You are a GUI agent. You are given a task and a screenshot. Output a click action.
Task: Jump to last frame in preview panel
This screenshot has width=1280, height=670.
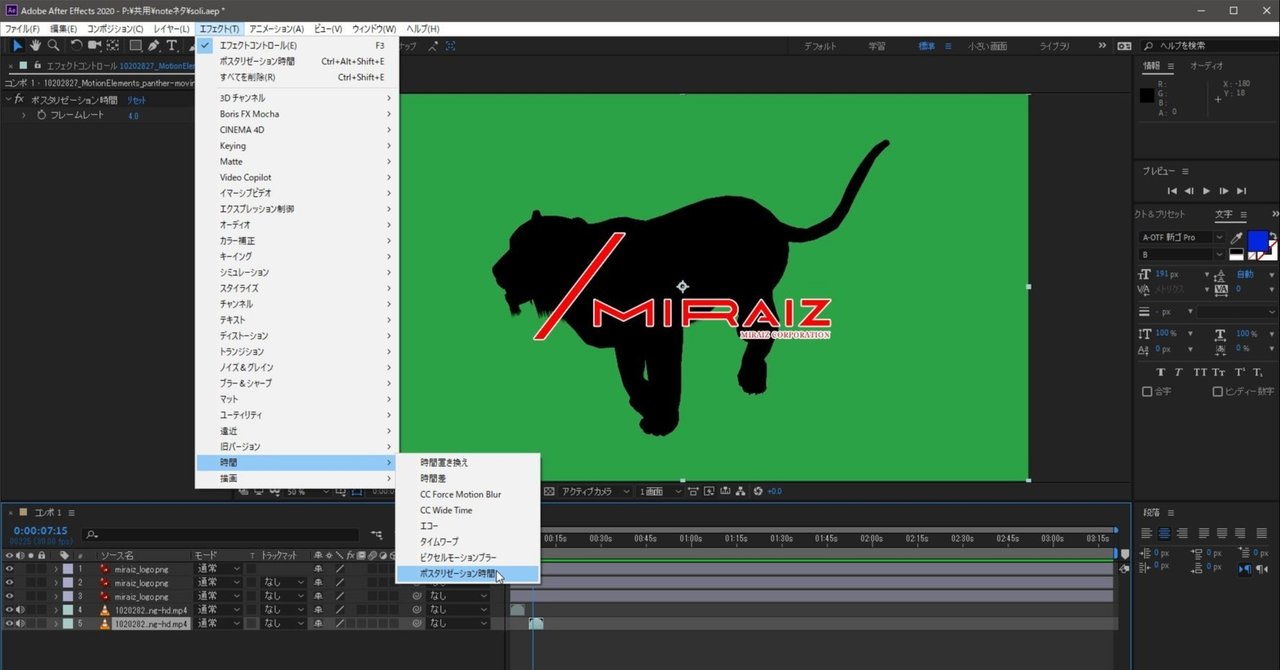[1241, 191]
